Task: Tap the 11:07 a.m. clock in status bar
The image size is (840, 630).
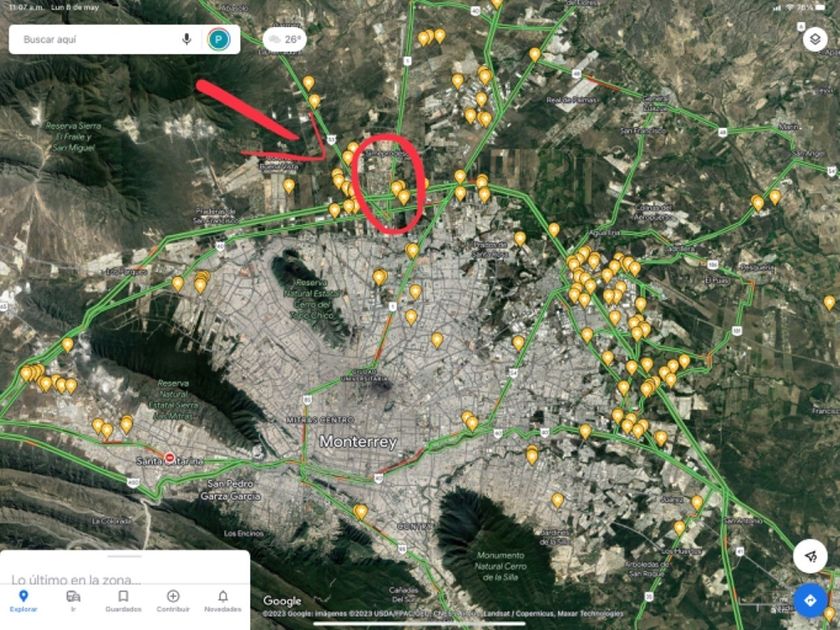Action: coord(26,8)
